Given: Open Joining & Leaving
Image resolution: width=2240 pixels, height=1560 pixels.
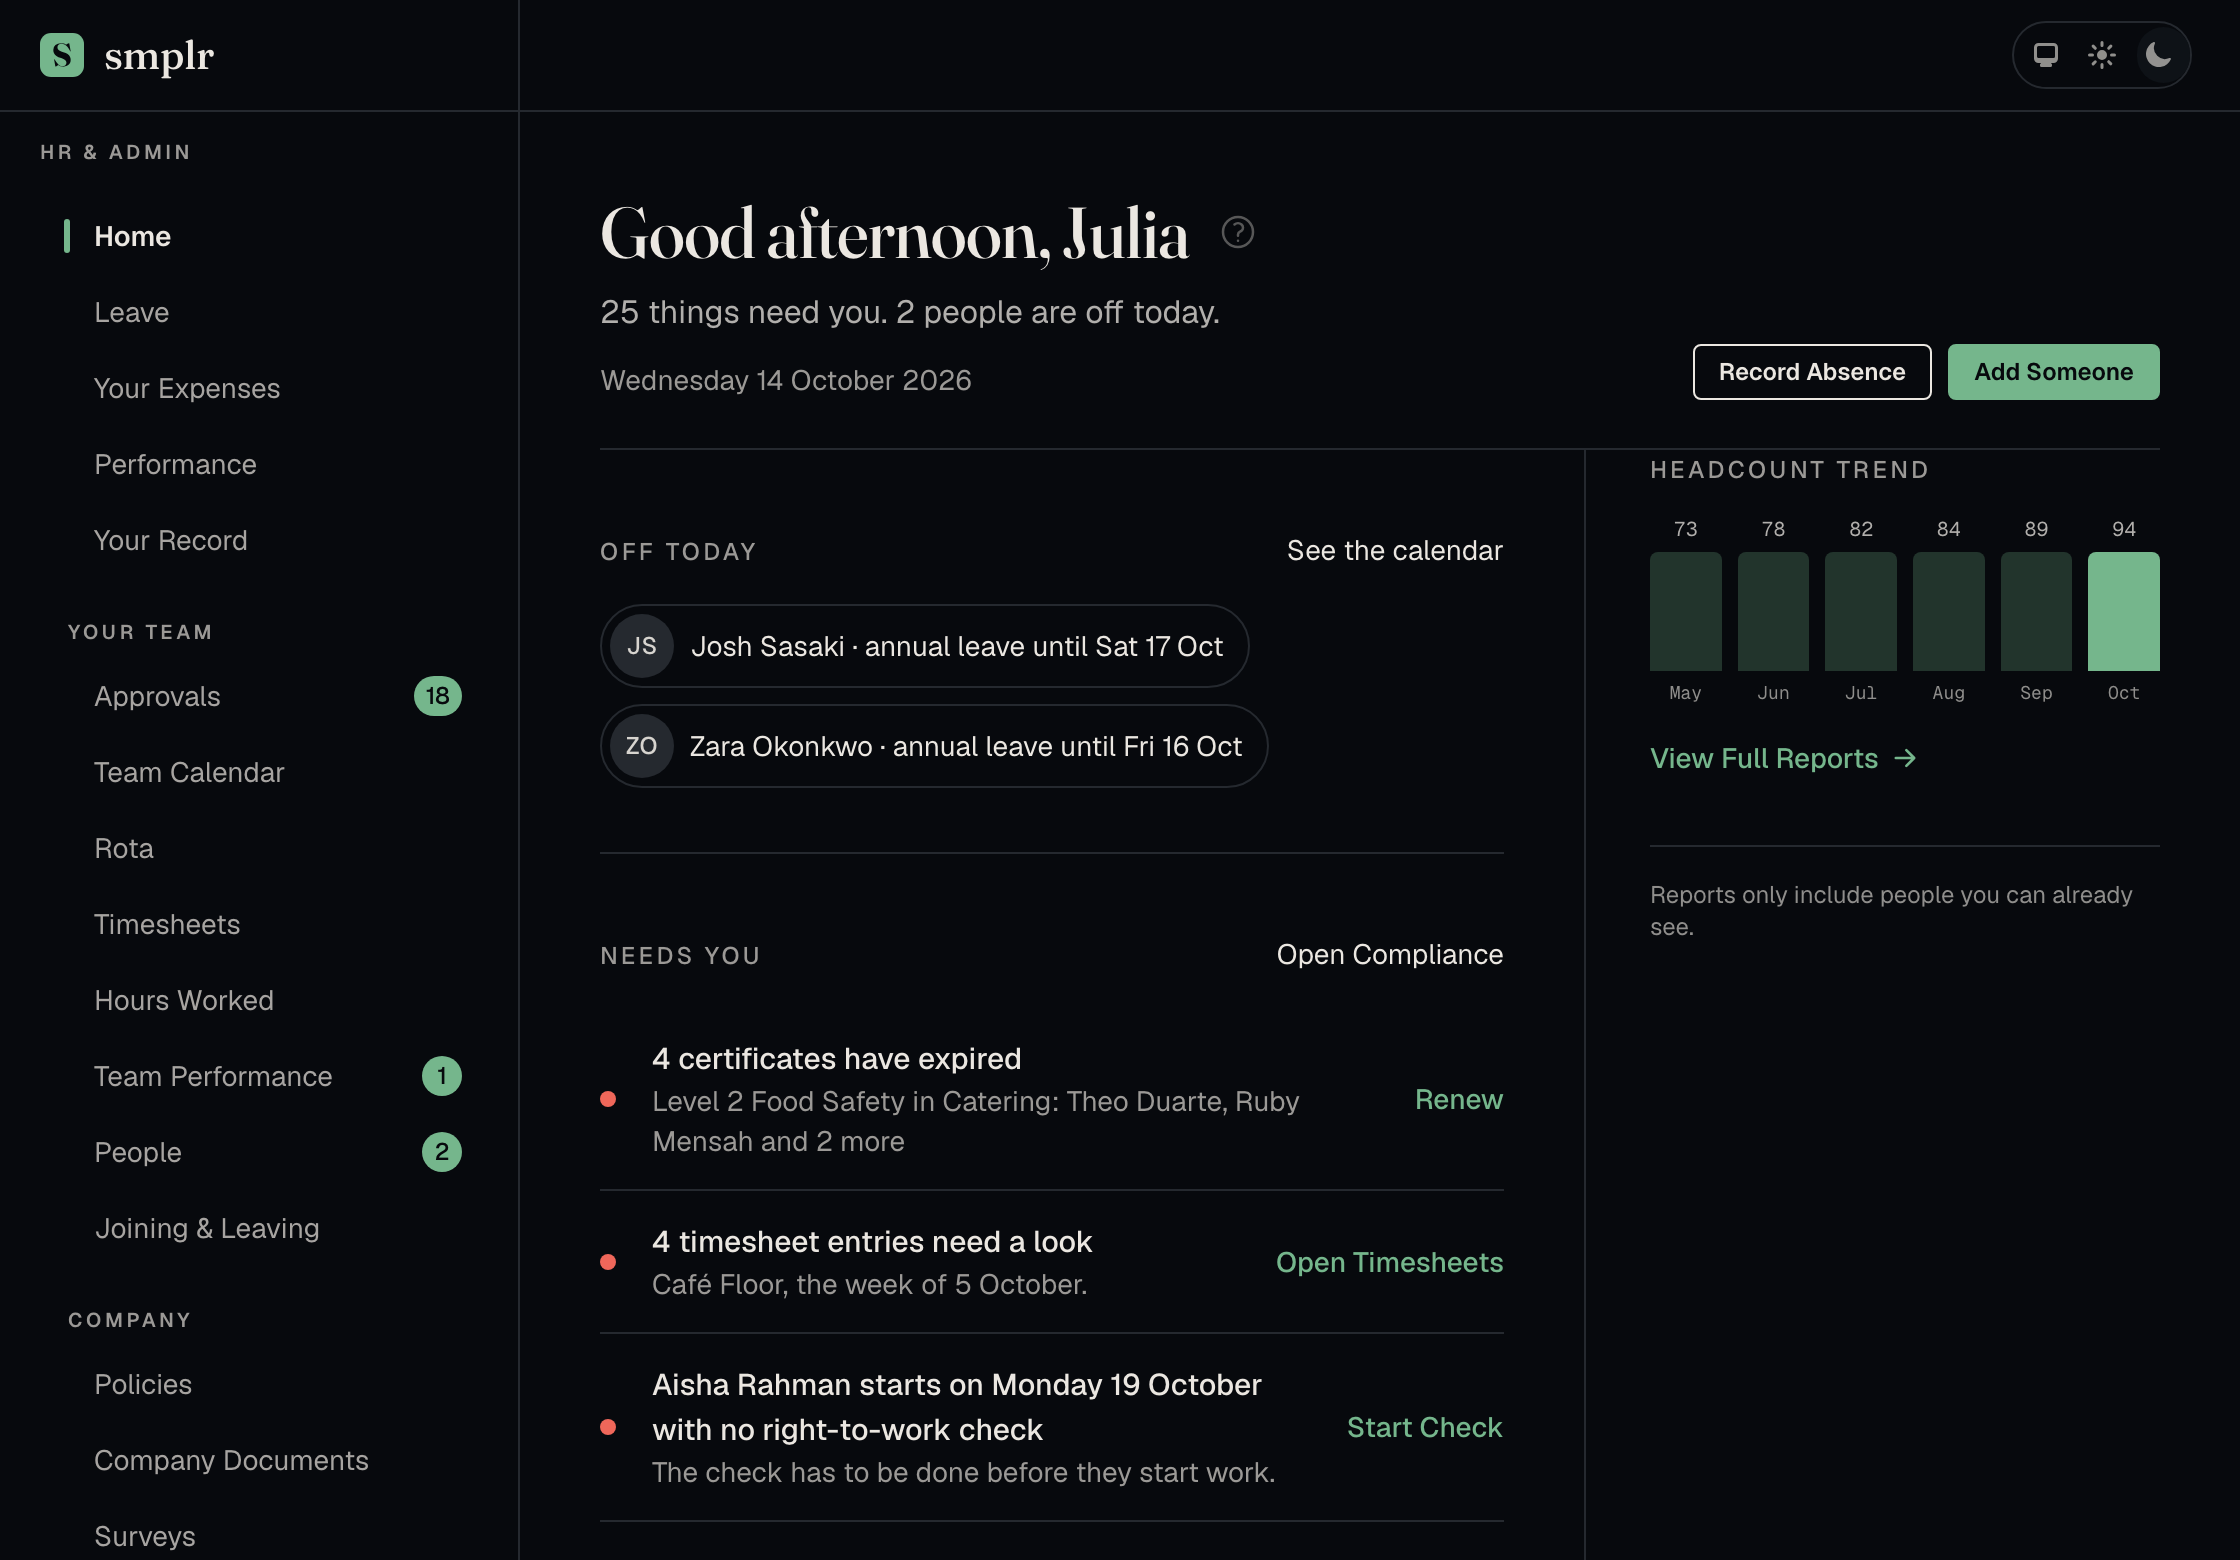Looking at the screenshot, I should [207, 1228].
